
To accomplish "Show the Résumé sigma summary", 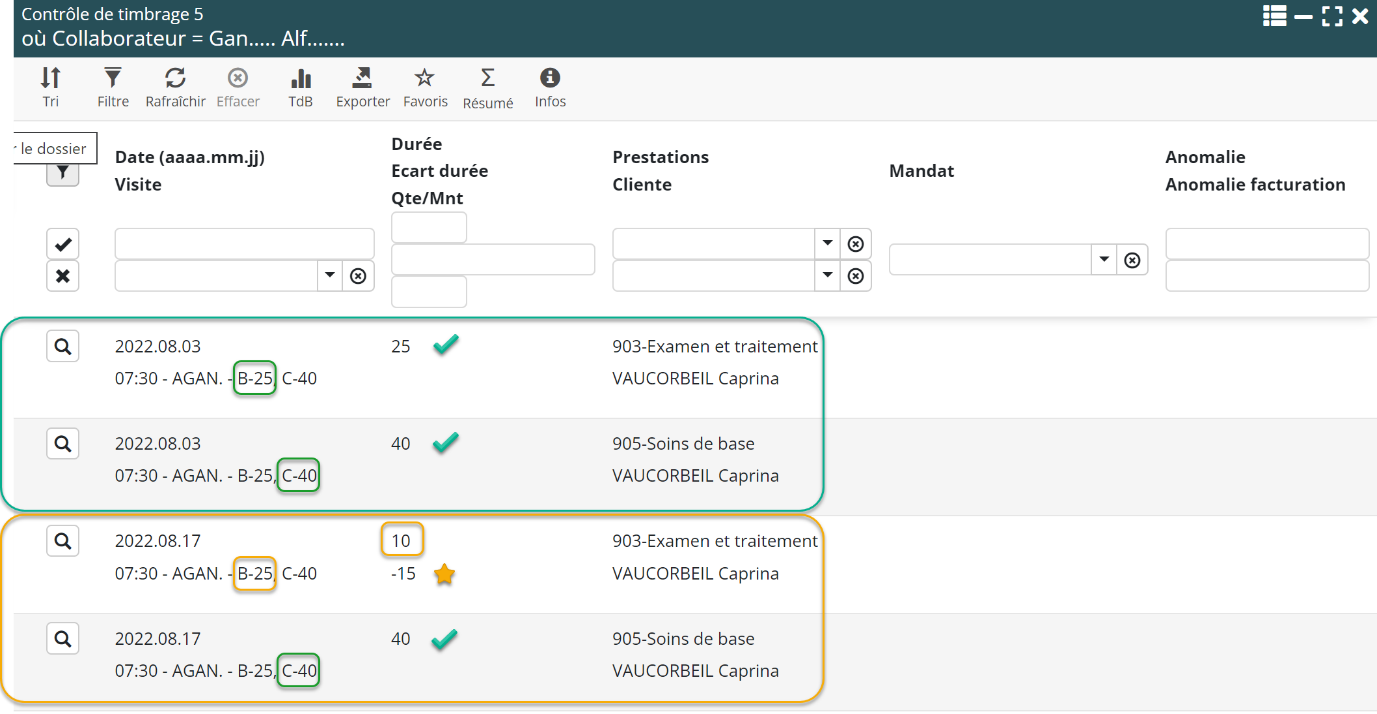I will [x=487, y=87].
